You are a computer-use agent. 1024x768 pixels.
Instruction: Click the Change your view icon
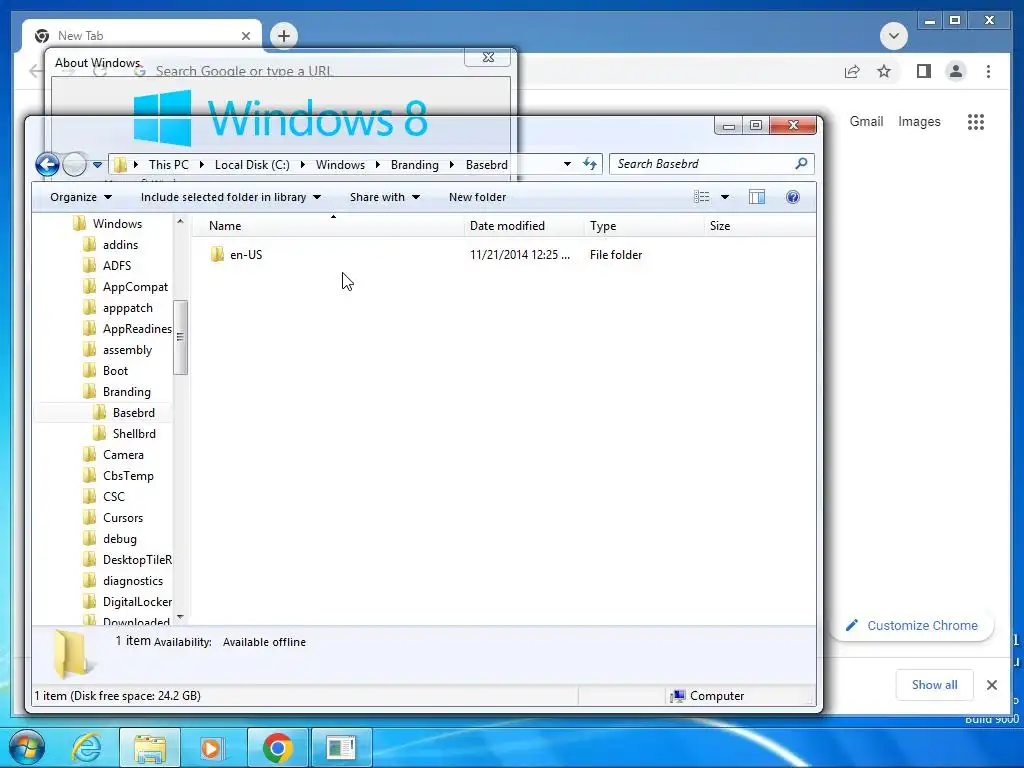(x=701, y=197)
